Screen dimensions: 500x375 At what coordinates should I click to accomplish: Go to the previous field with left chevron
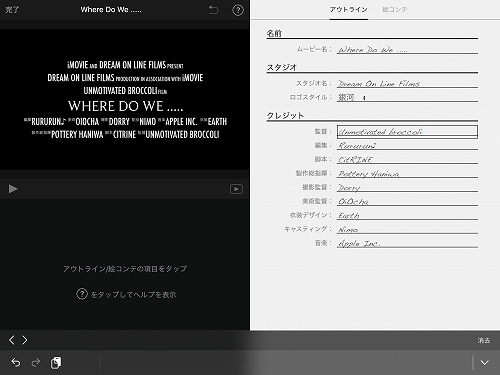pyautogui.click(x=12, y=340)
